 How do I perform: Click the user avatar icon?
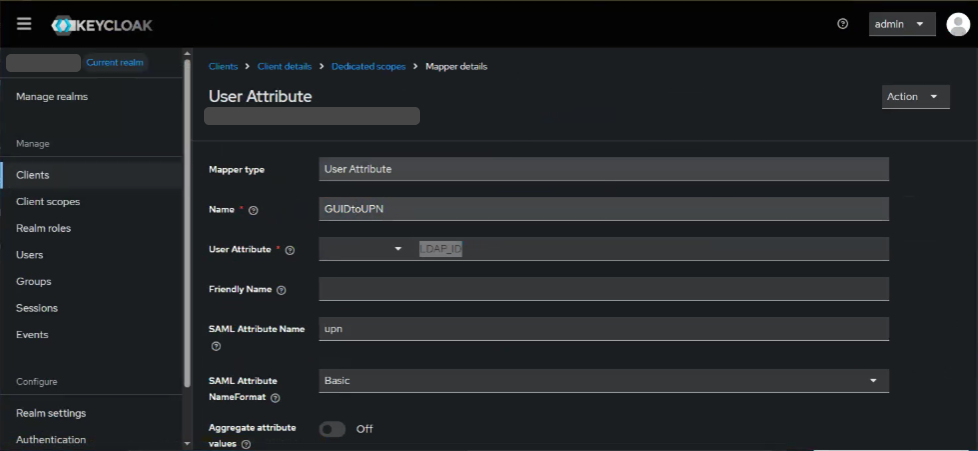[x=957, y=24]
